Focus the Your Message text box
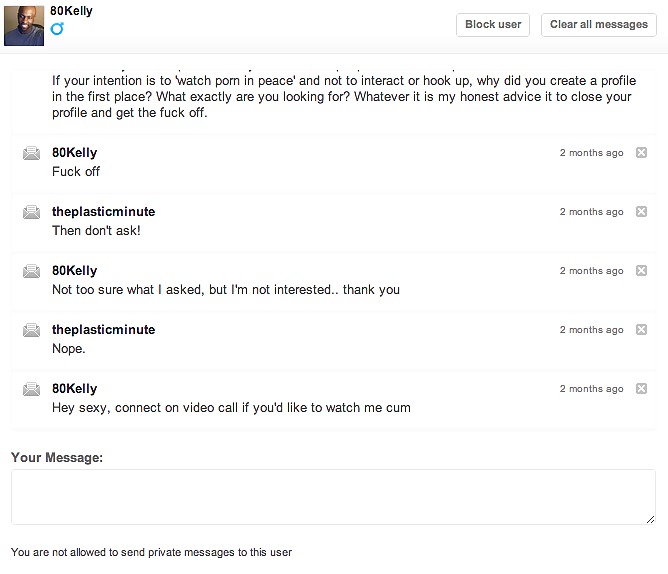This screenshot has height=574, width=668. (x=333, y=496)
